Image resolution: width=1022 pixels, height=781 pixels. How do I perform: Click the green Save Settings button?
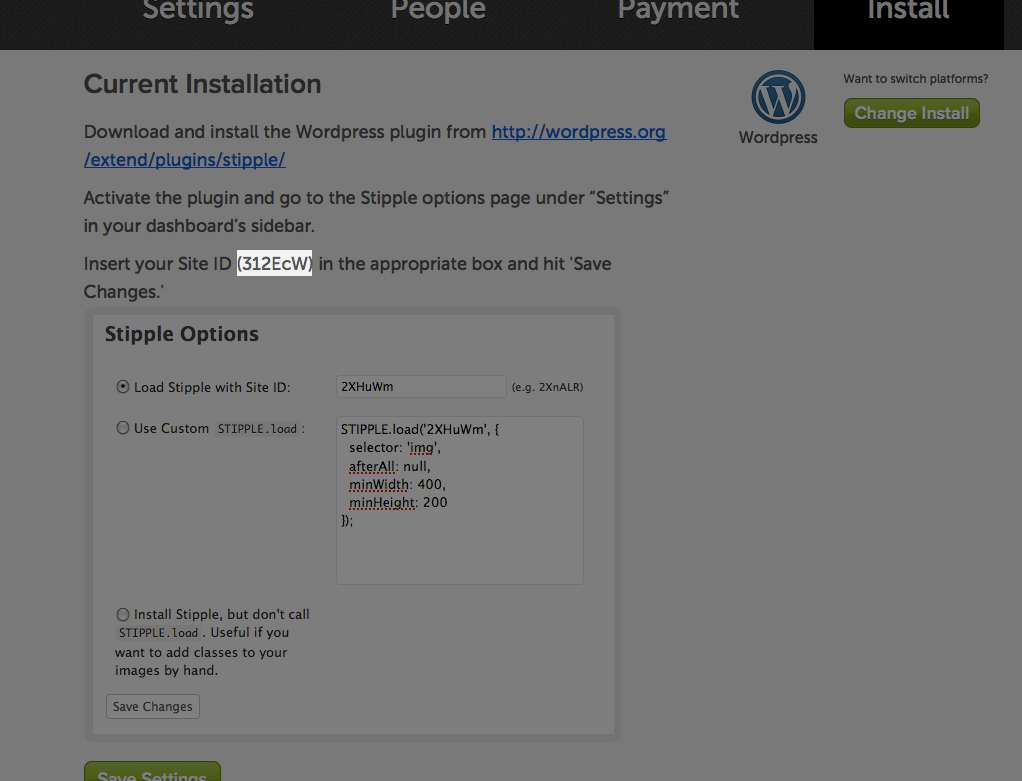coord(152,771)
